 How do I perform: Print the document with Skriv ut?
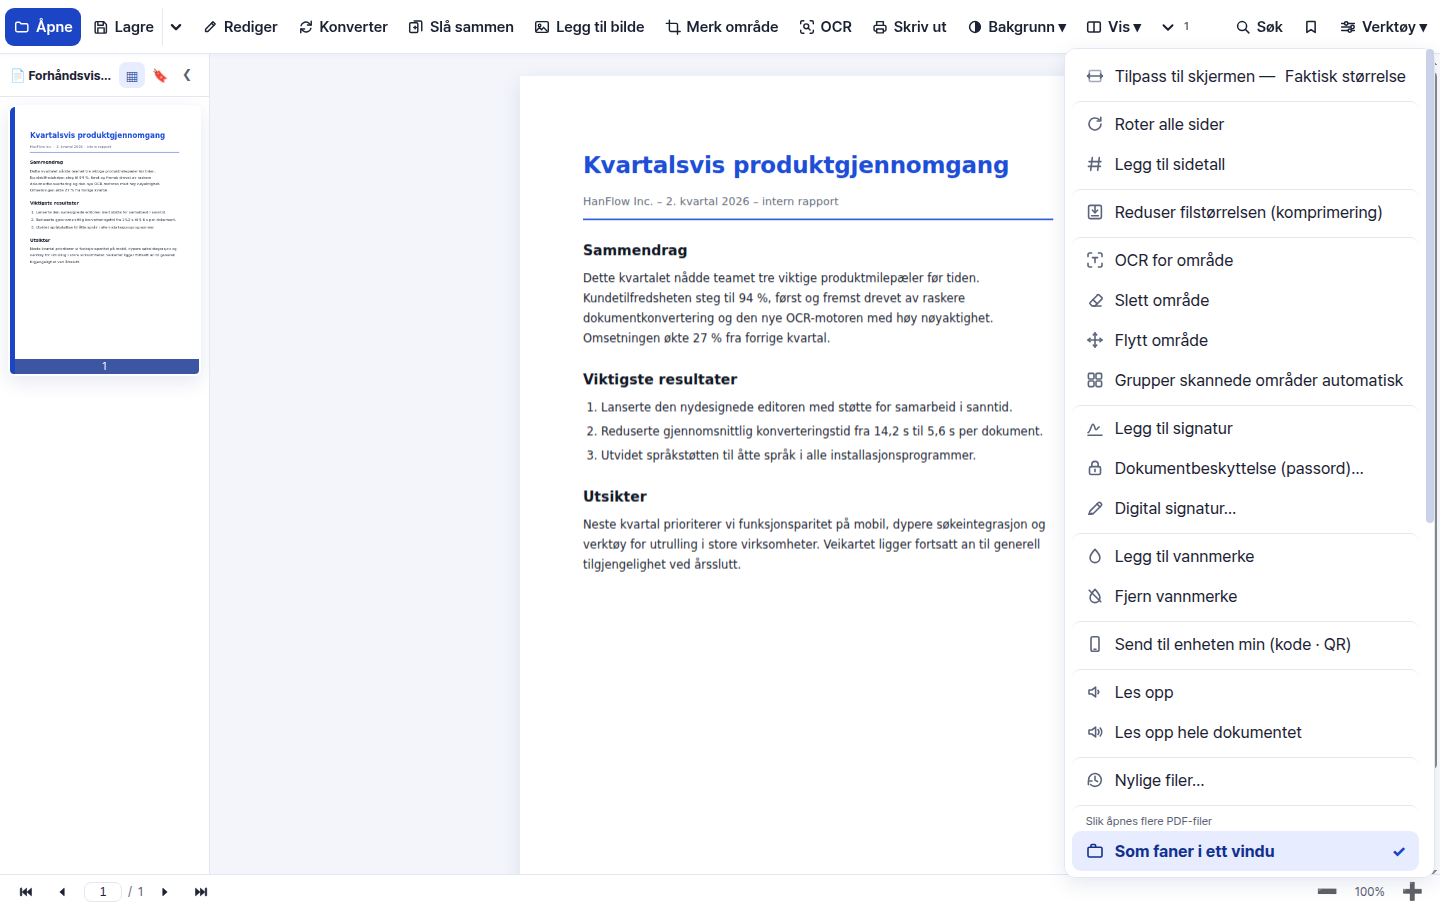pyautogui.click(x=909, y=27)
